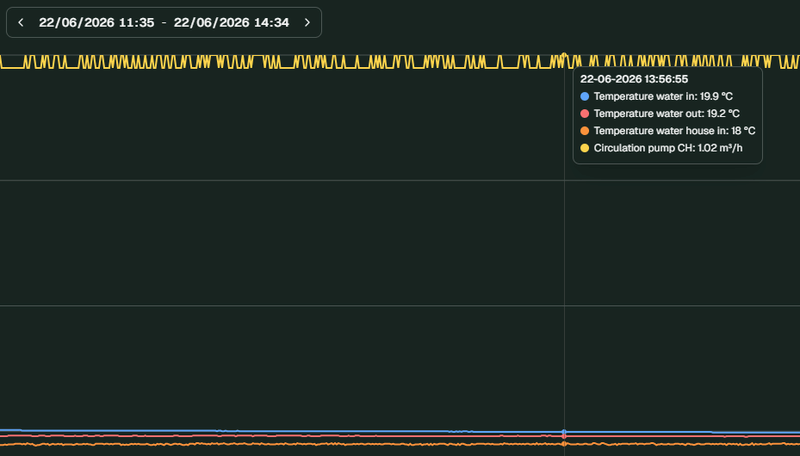Image resolution: width=800 pixels, height=456 pixels.
Task: Go to the next time range
Action: 307,22
